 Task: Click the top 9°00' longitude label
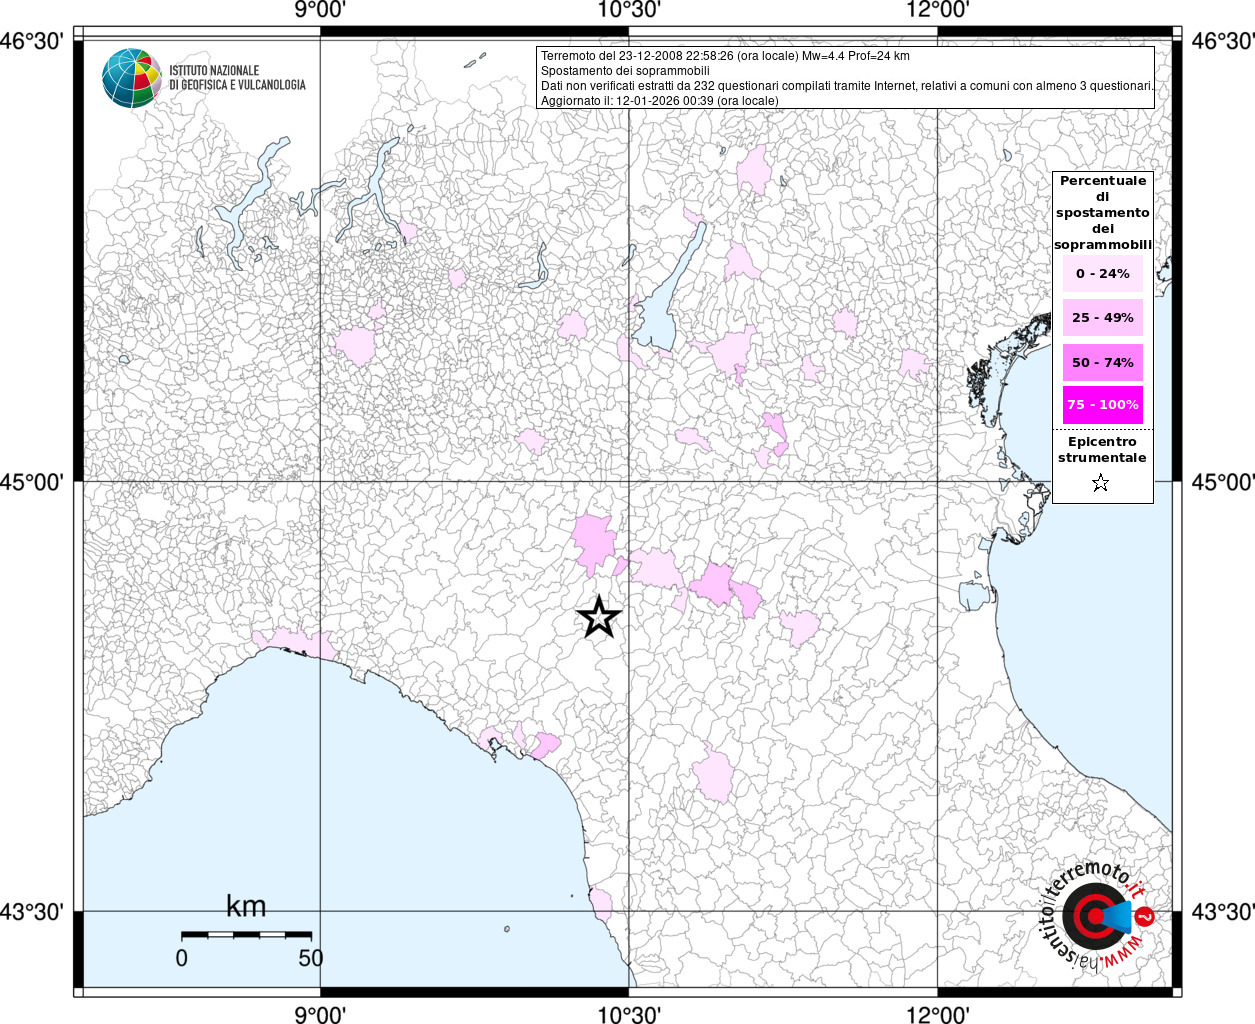coord(320,10)
